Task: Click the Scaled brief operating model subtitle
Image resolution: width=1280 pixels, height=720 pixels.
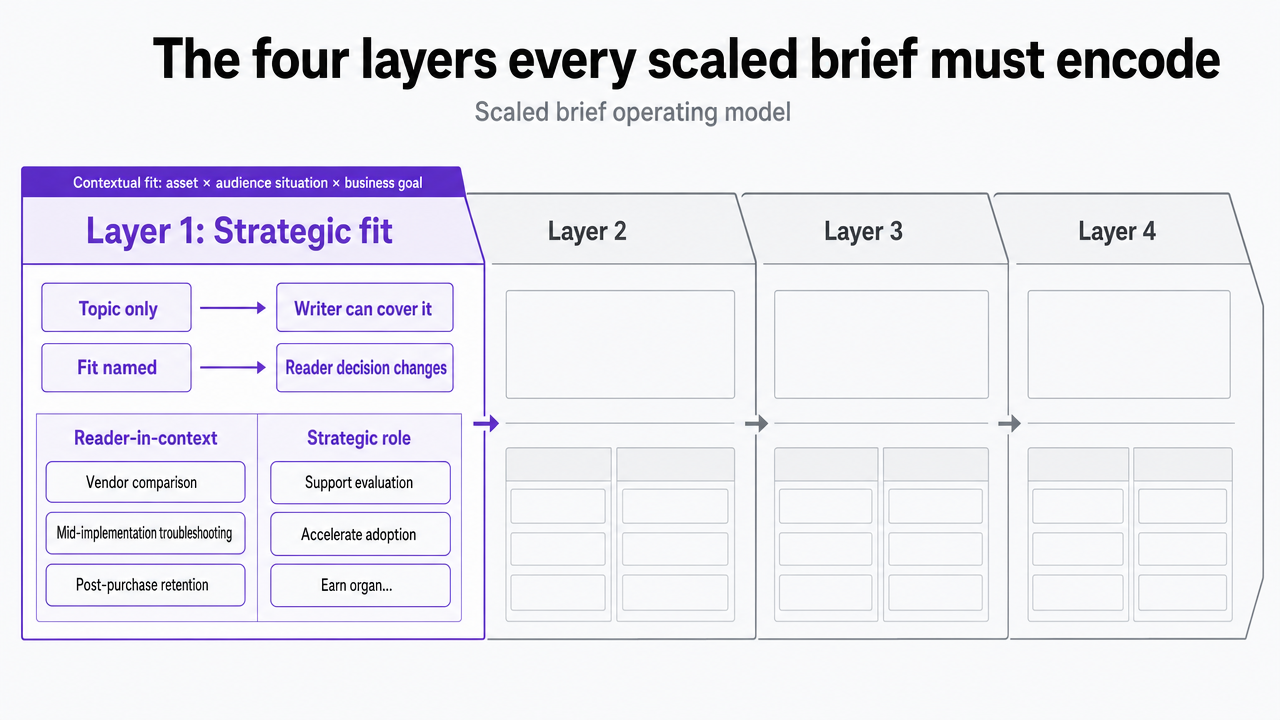Action: point(632,111)
